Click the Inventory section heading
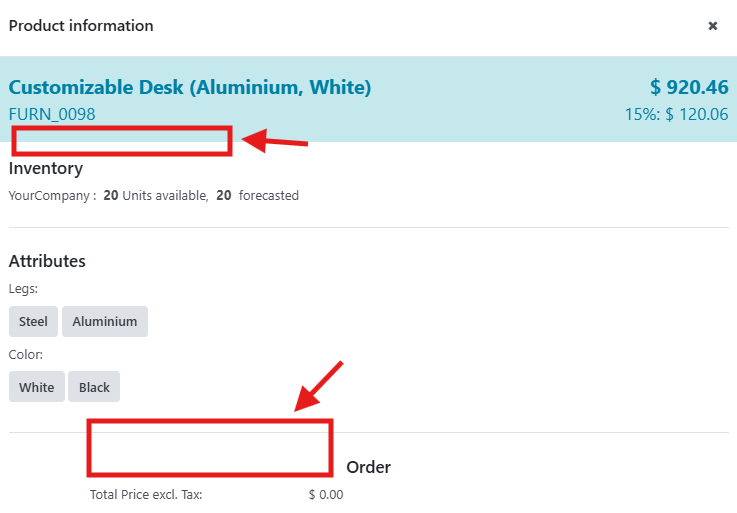737x513 pixels. coord(46,168)
